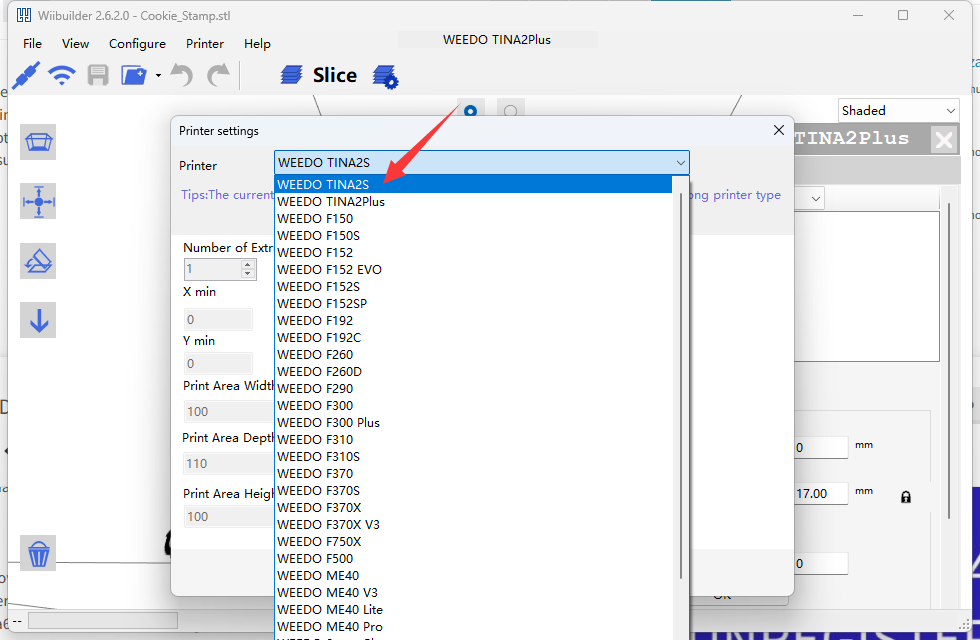The height and width of the screenshot is (640, 980).
Task: Click the printer list vertical scrollbar
Action: 682,380
